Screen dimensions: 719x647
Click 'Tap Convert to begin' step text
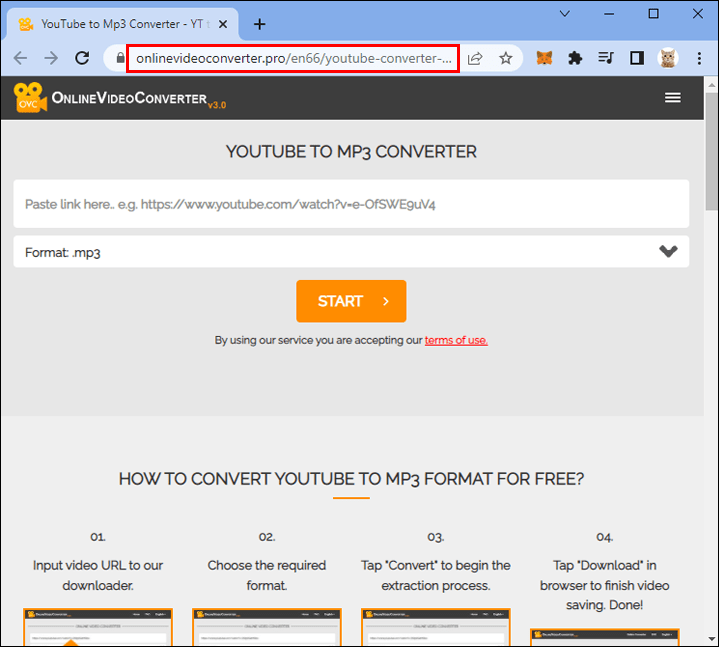[436, 575]
